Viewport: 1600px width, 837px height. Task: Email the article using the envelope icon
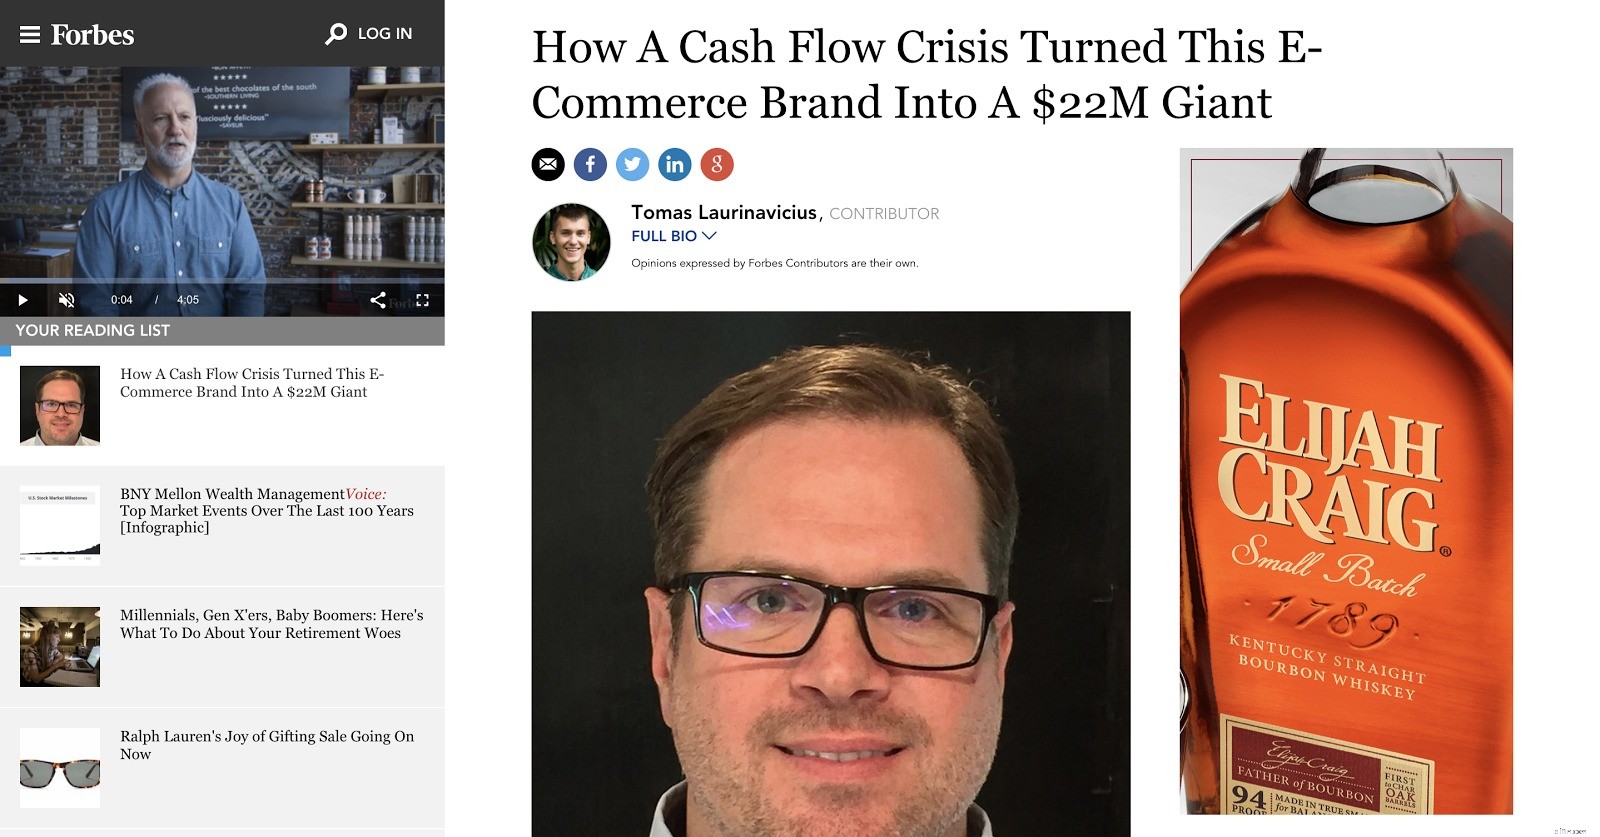[548, 164]
